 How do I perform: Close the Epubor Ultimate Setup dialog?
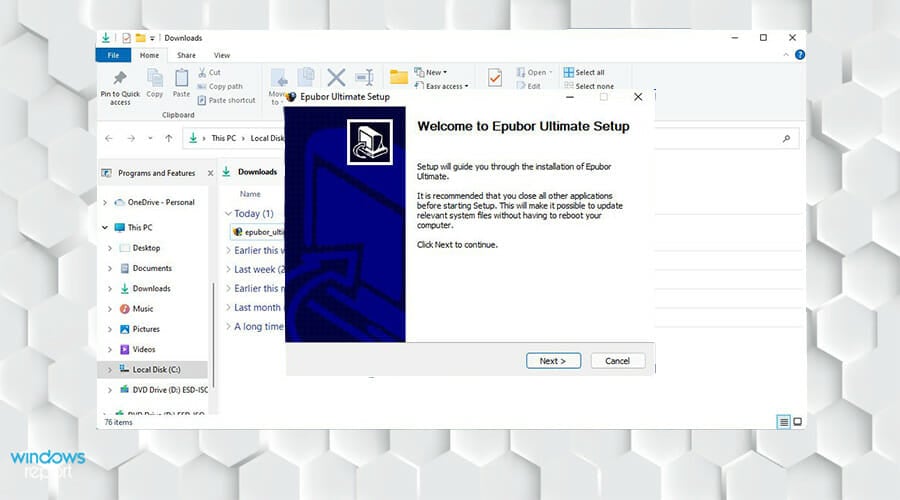638,97
